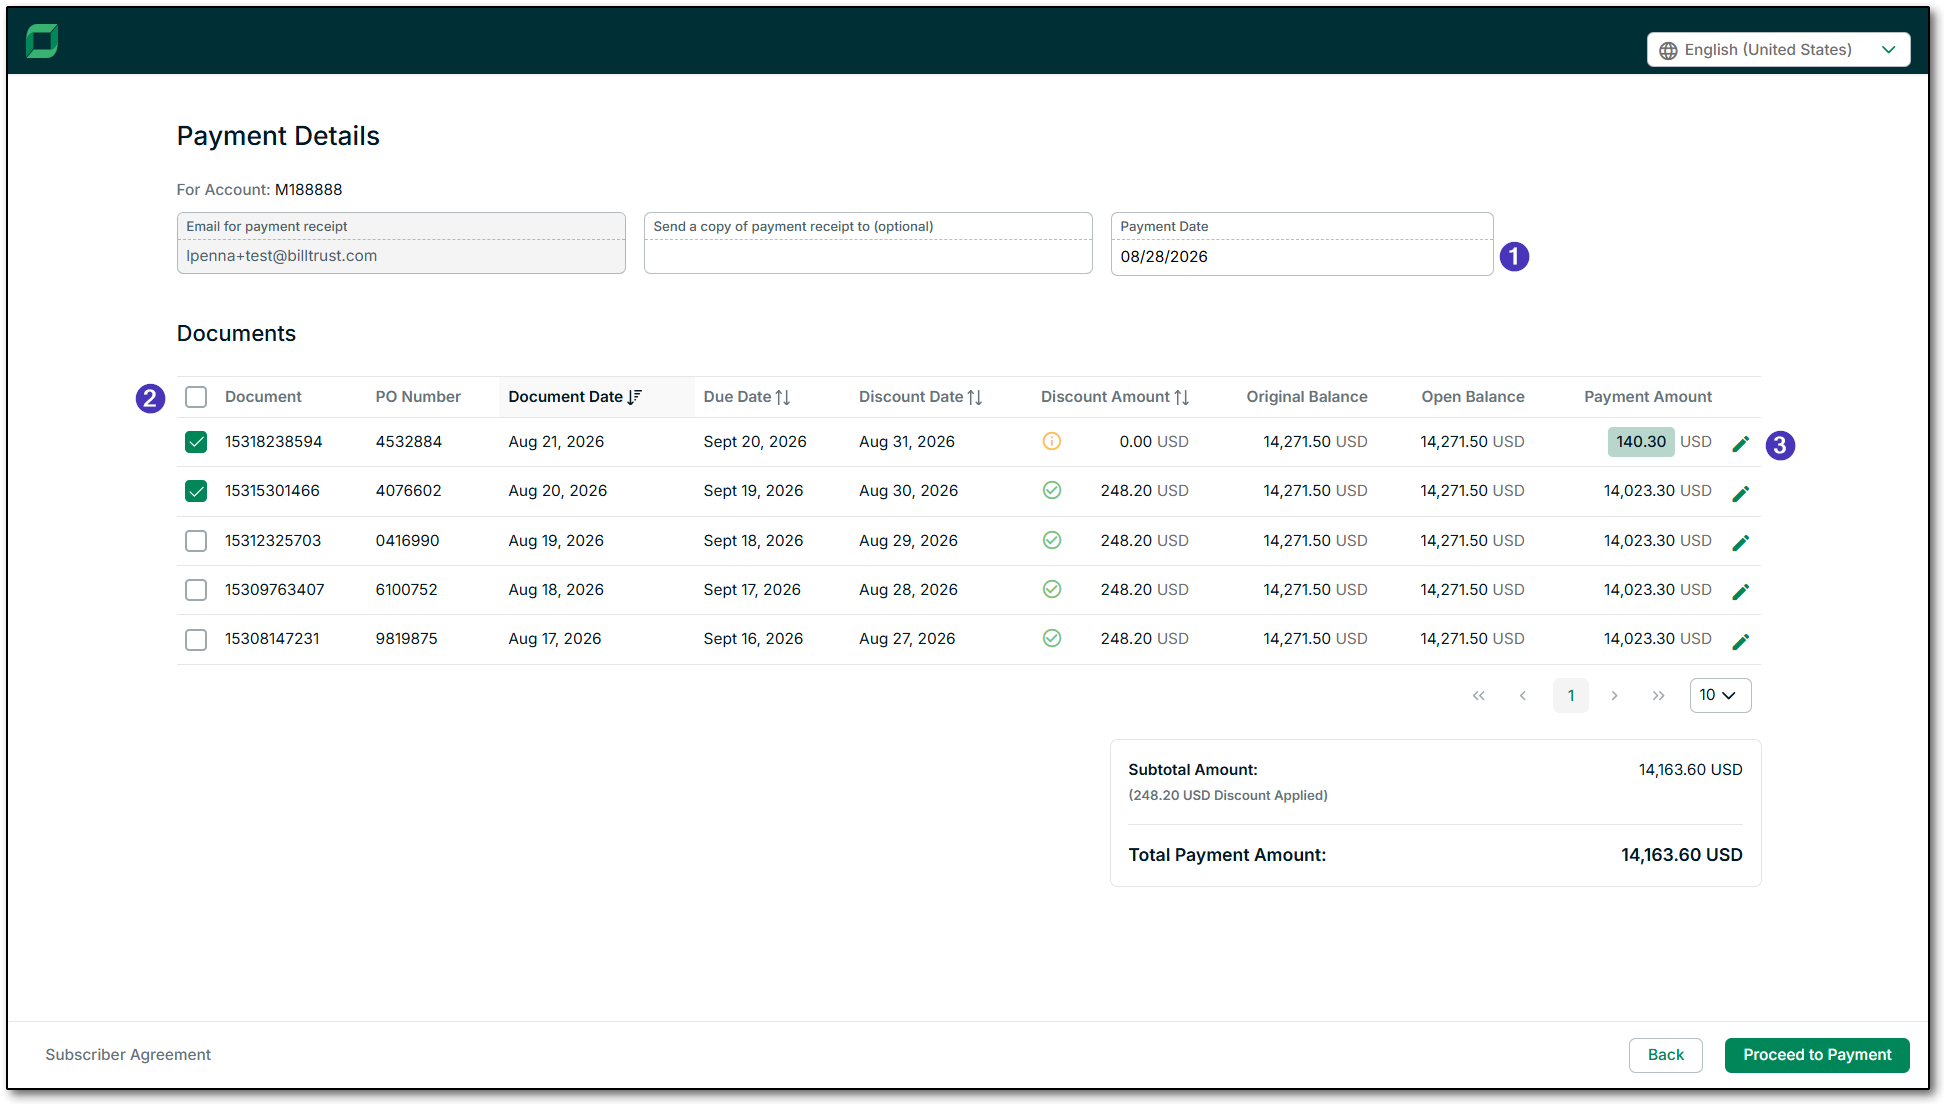Edit payment amount for document 15308147231
The image size is (1944, 1104).
pyautogui.click(x=1740, y=641)
